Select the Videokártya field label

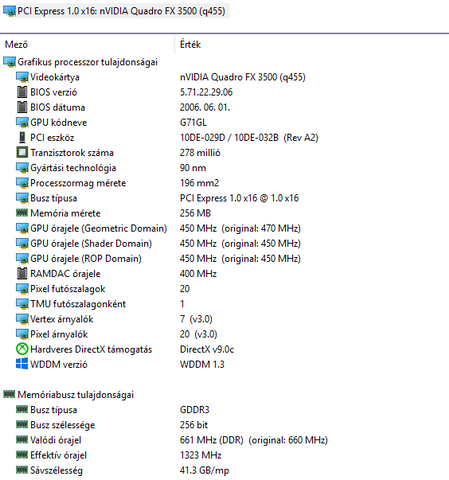click(x=55, y=77)
